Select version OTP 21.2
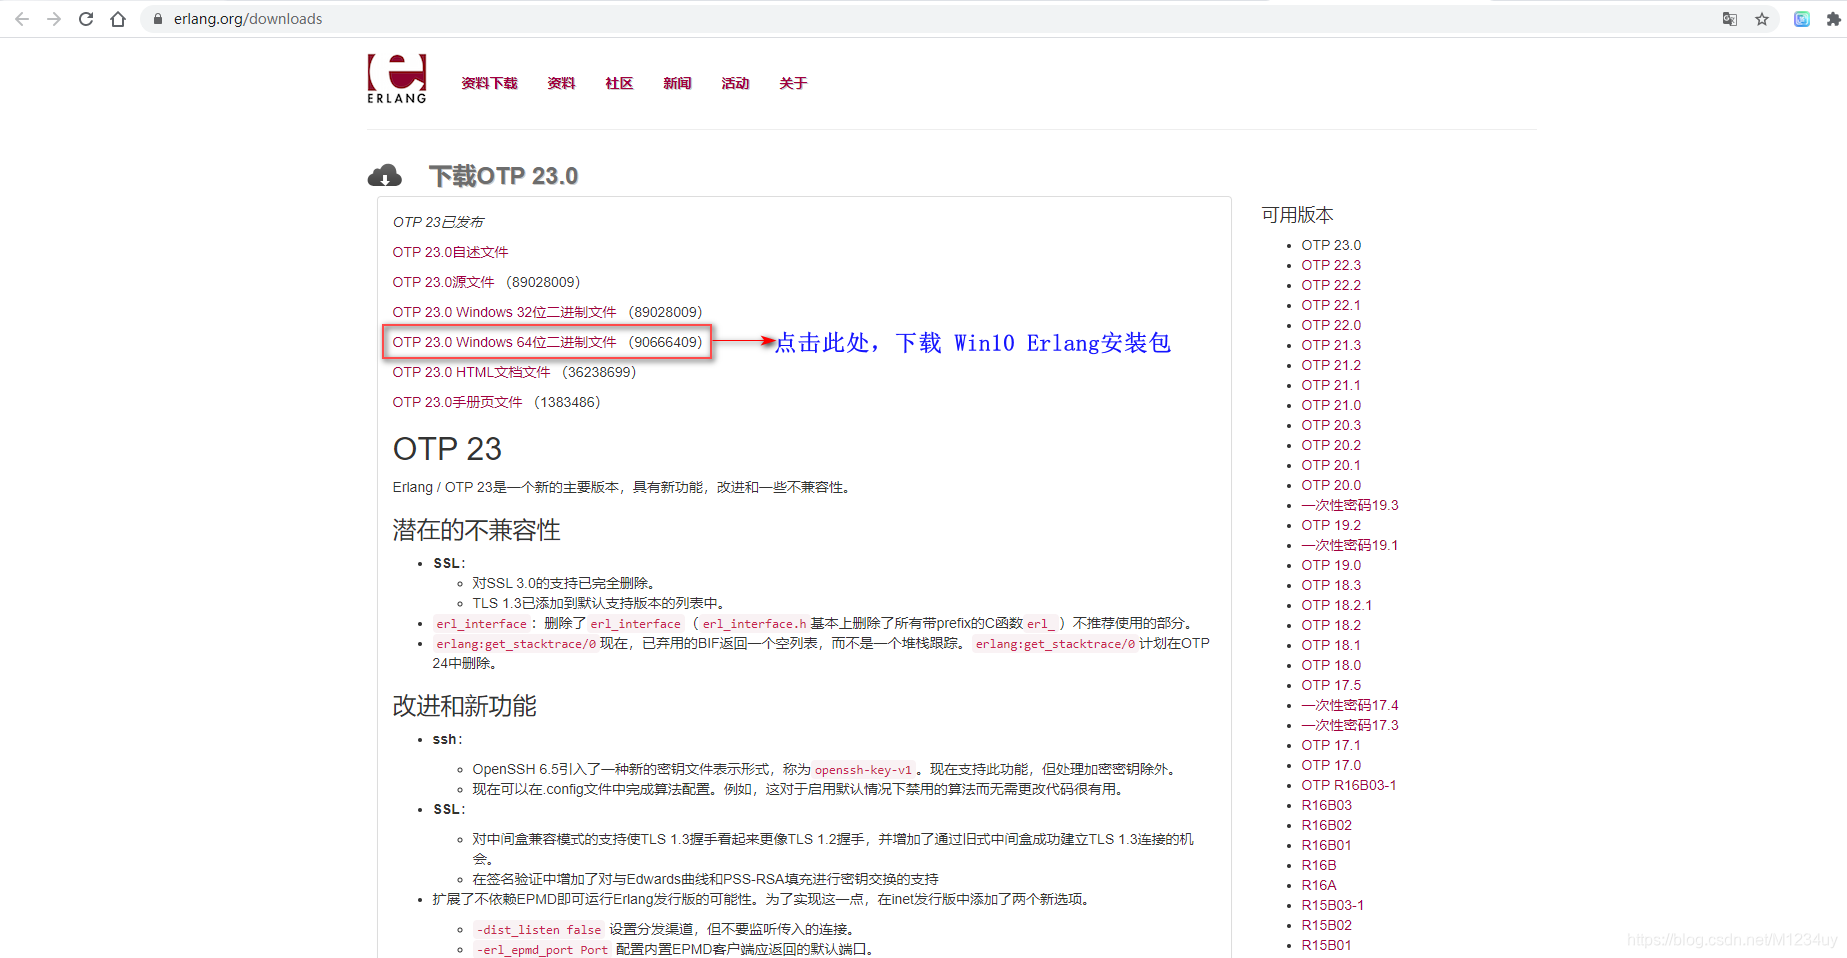 coord(1331,365)
